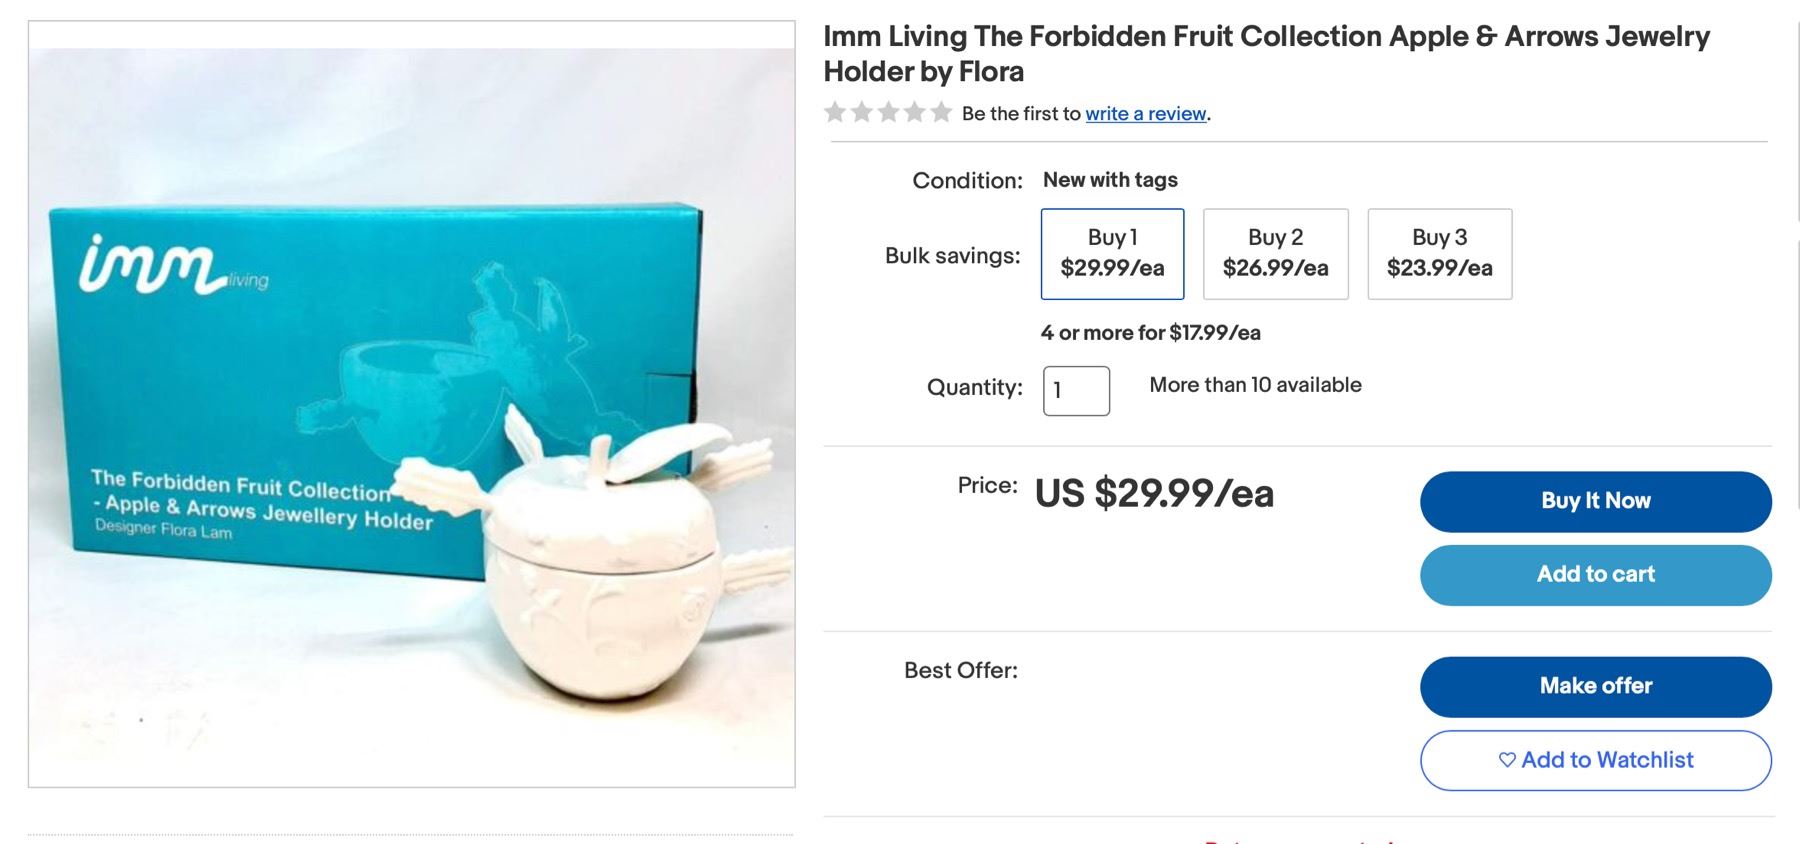The image size is (1800, 844).
Task: Click the New with tags condition text
Action: click(1110, 180)
